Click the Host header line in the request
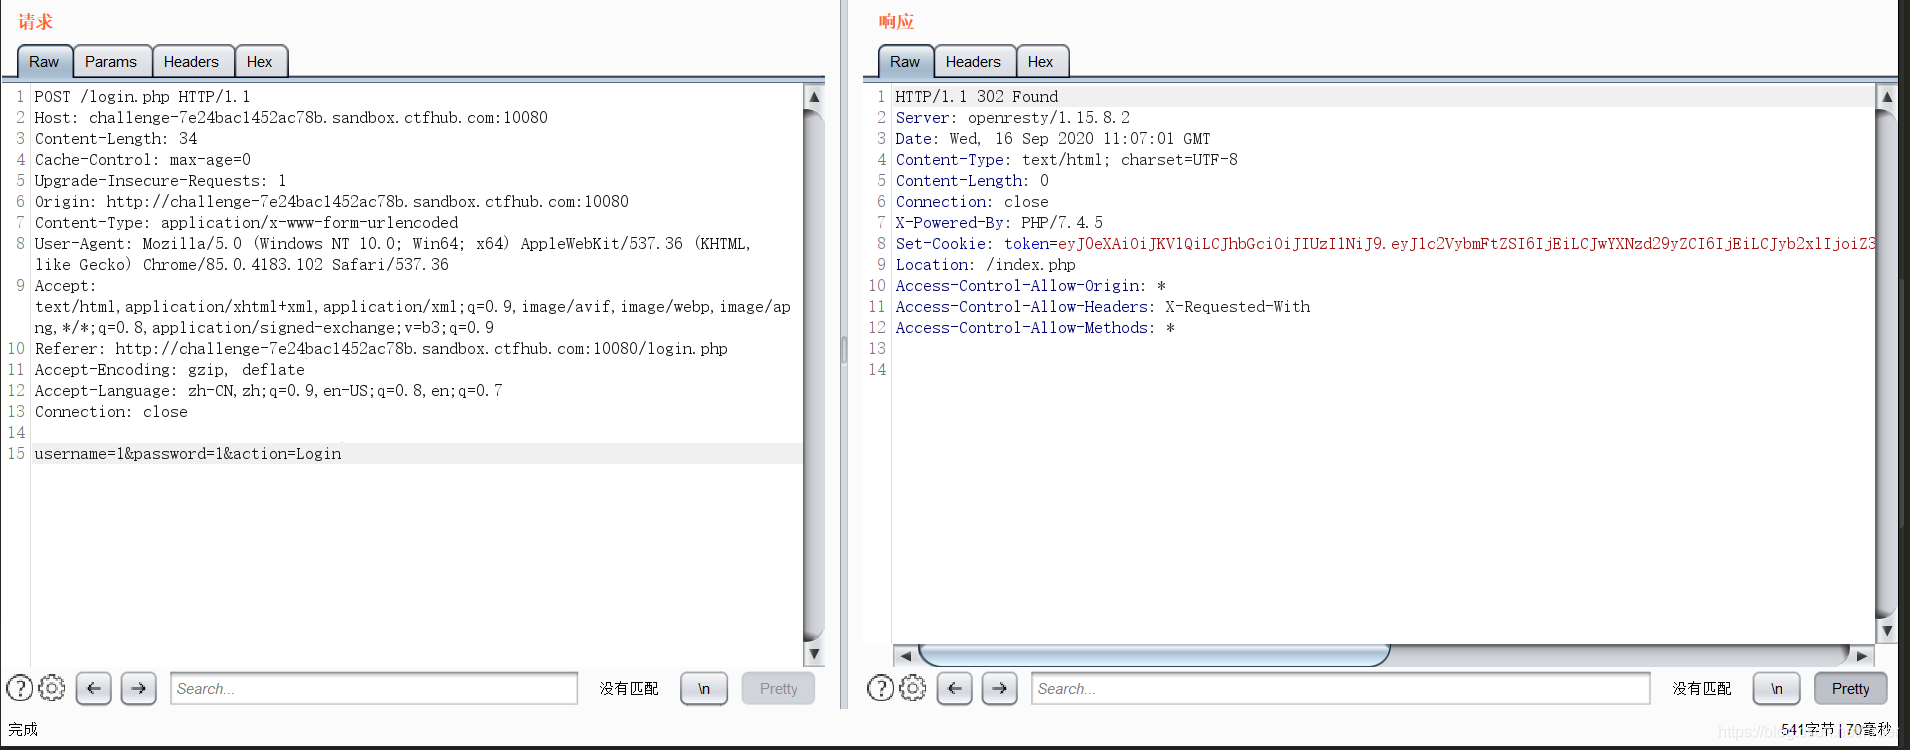The image size is (1910, 750). coord(291,118)
